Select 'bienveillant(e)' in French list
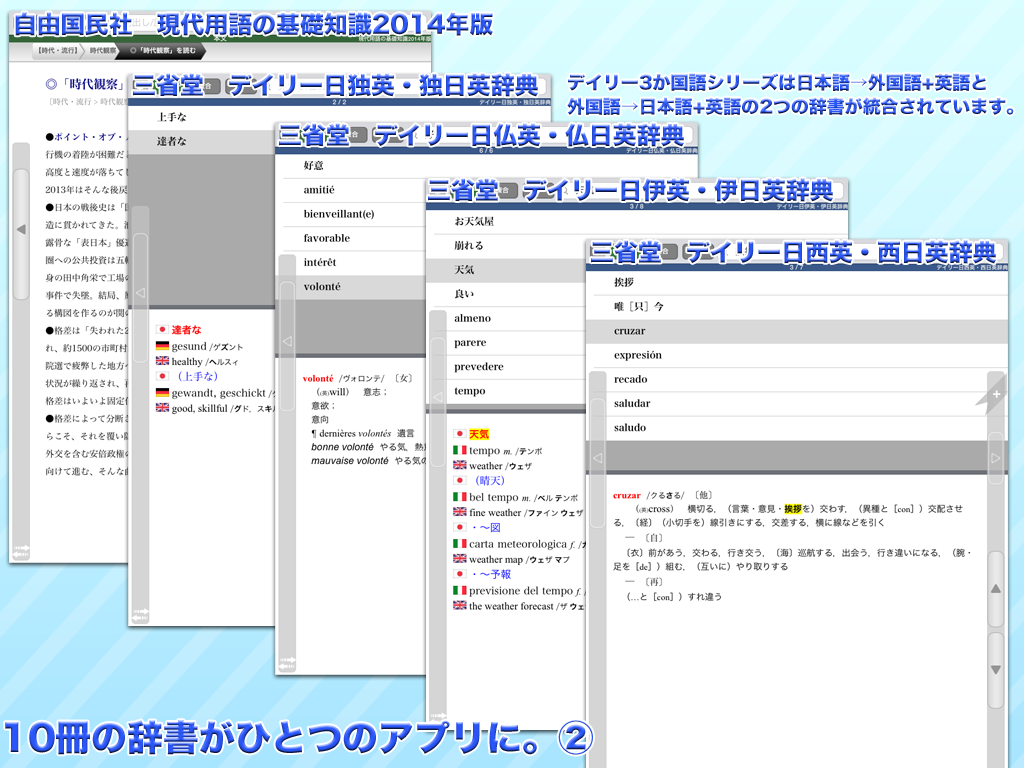 point(351,214)
